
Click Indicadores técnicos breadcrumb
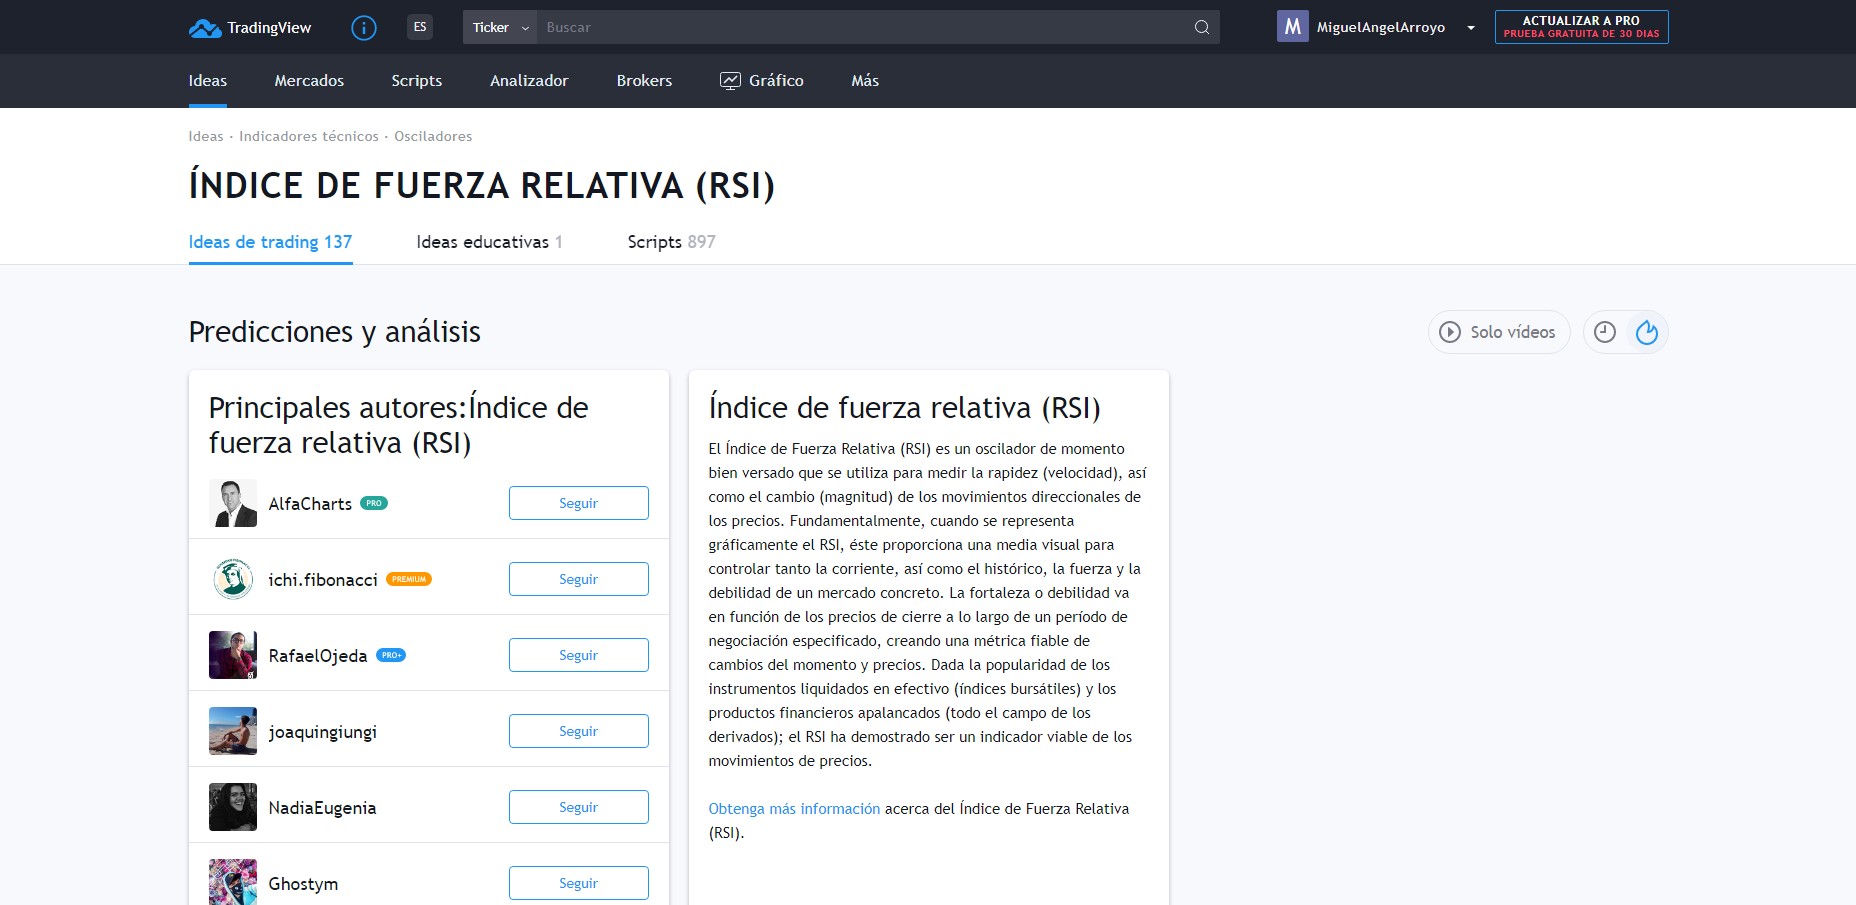(x=309, y=136)
